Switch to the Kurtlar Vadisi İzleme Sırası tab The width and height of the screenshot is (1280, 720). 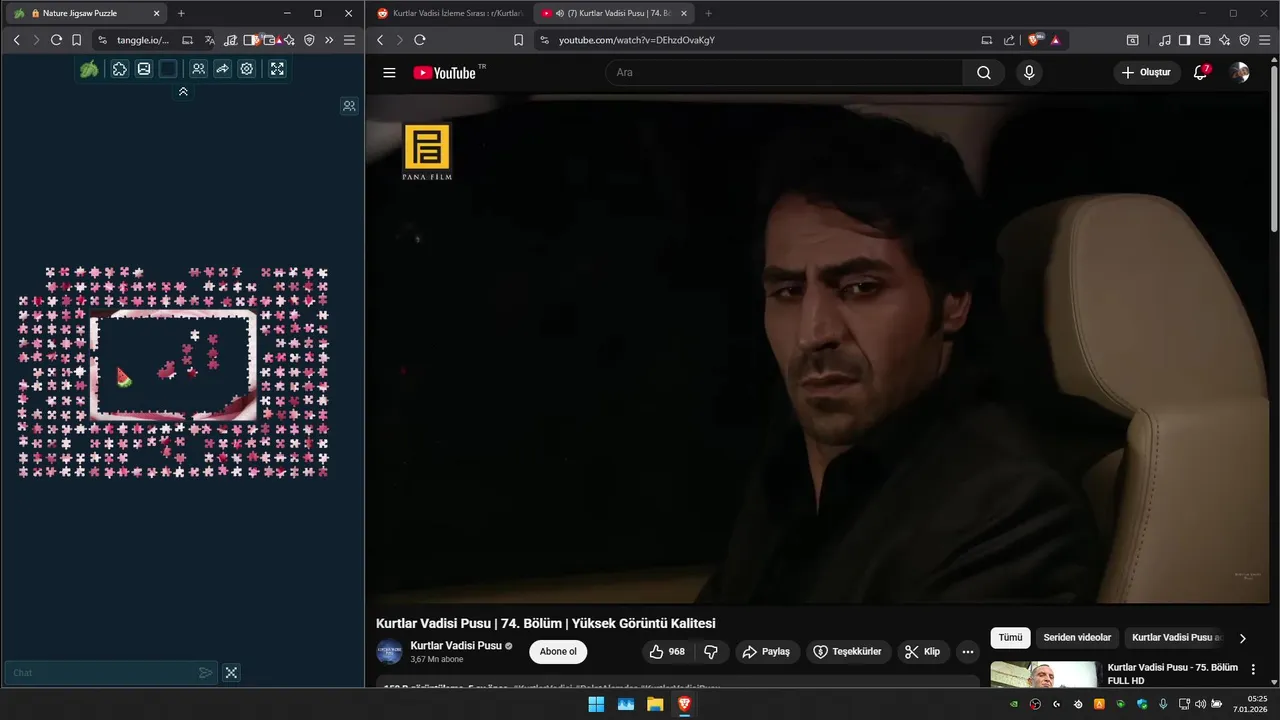pyautogui.click(x=450, y=13)
